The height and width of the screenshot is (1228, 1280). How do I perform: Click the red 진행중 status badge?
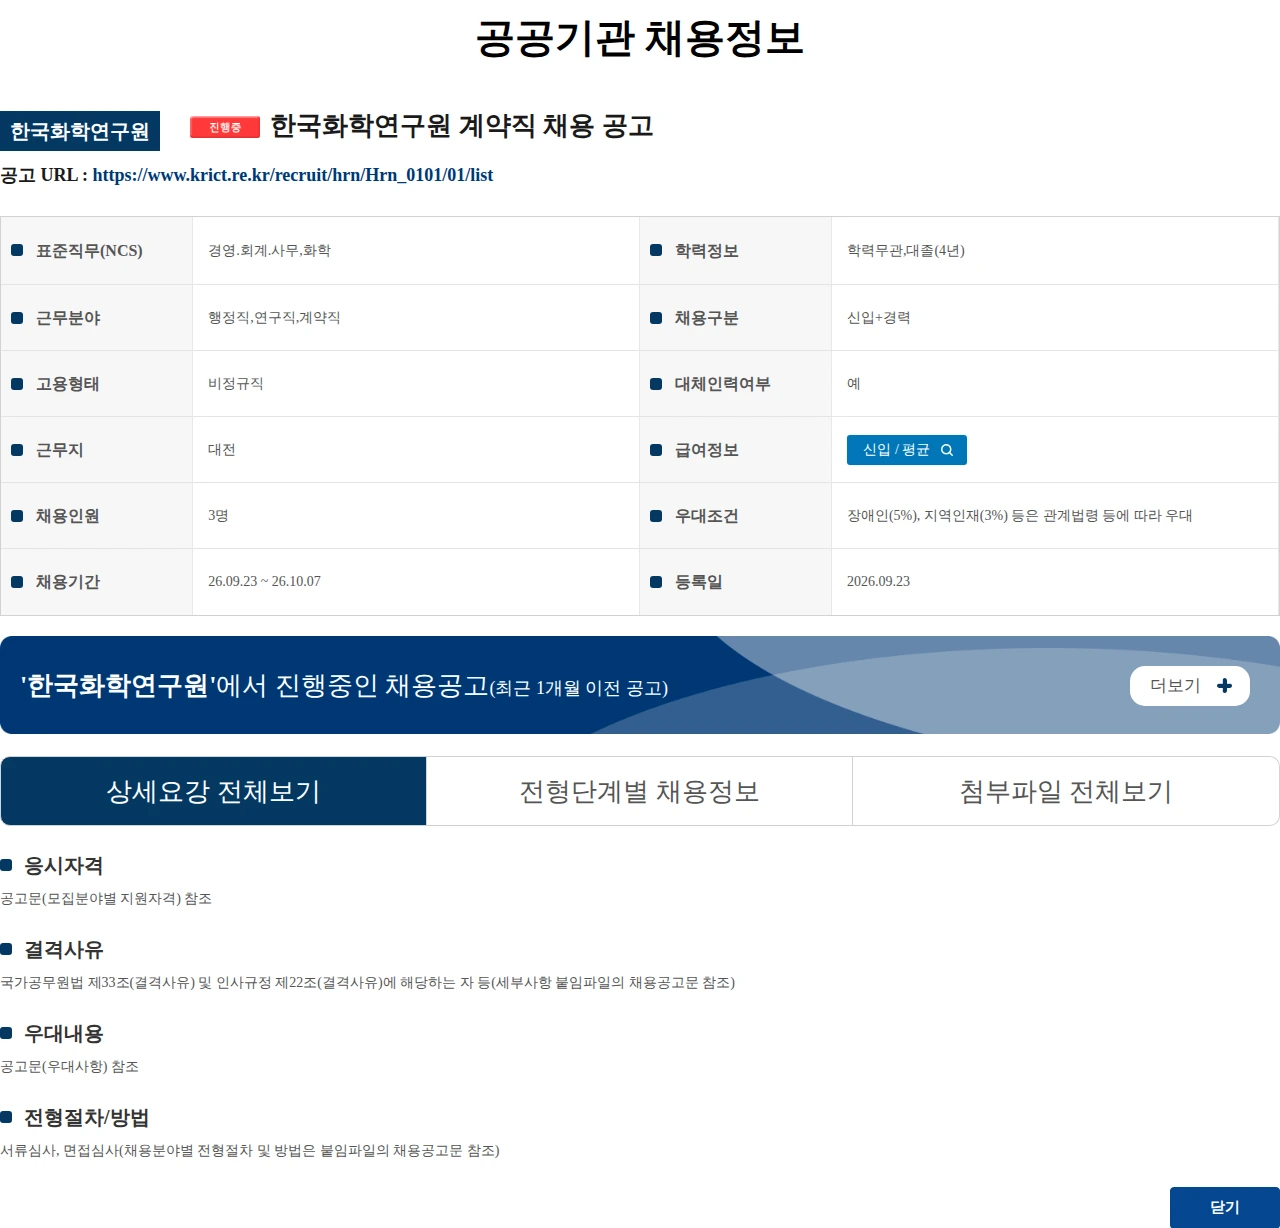click(x=225, y=127)
